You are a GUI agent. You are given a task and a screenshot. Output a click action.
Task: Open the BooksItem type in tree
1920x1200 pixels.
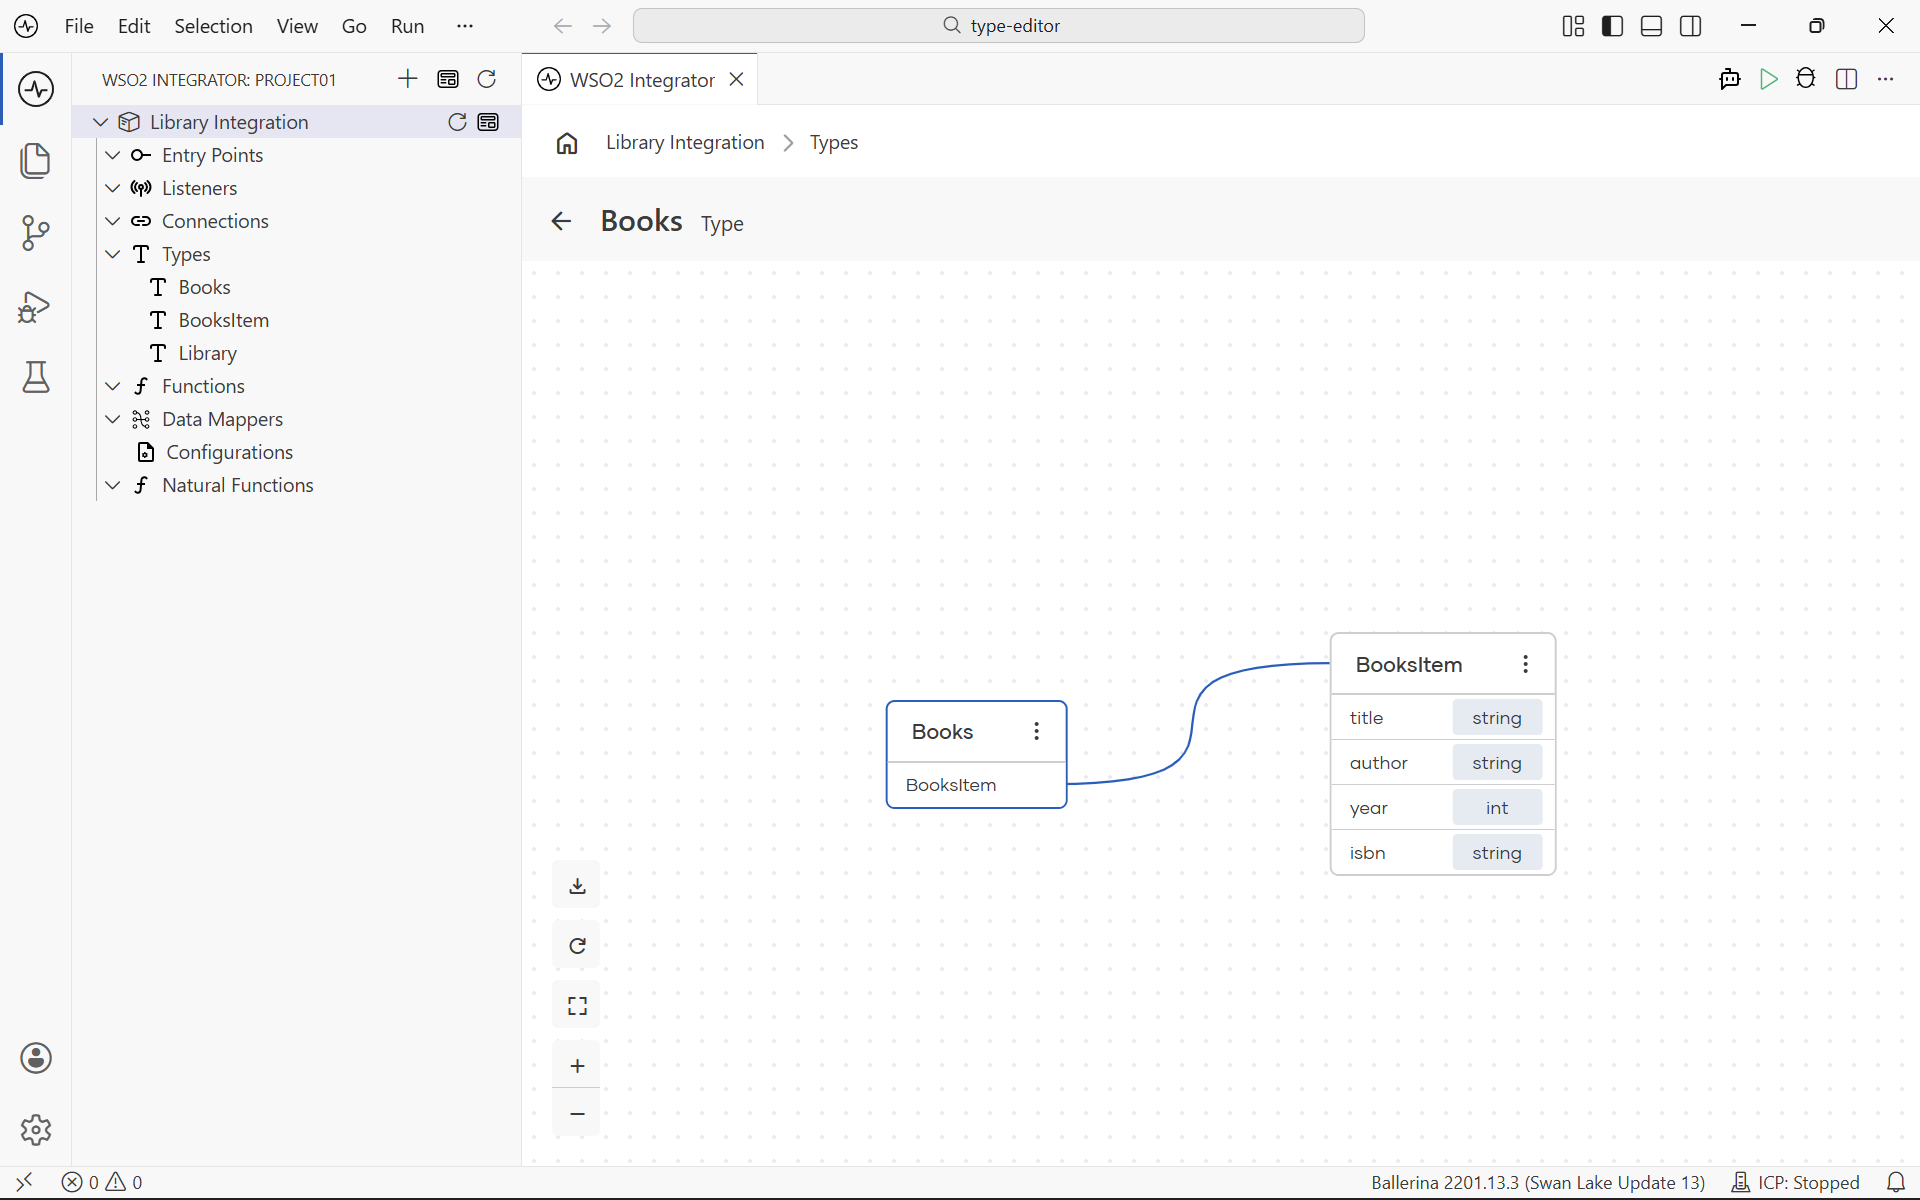[224, 320]
